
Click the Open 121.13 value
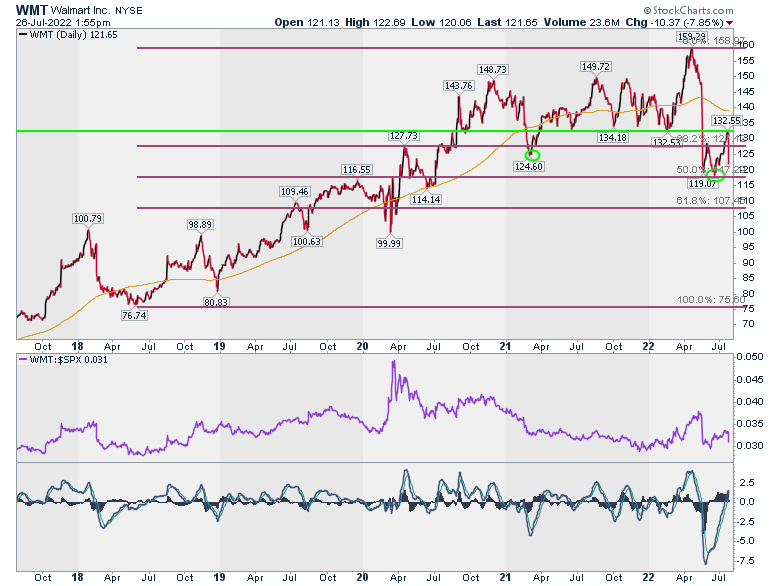(307, 22)
